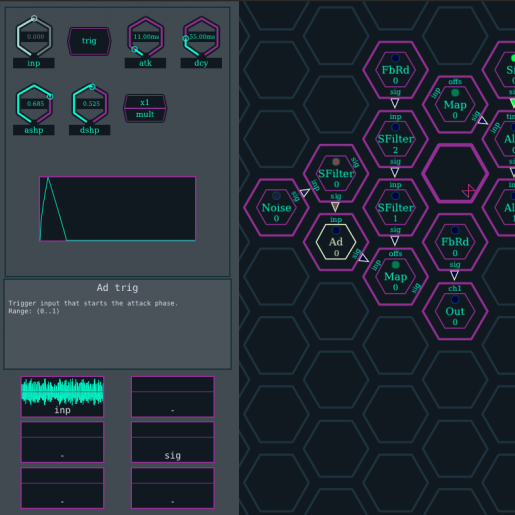The height and width of the screenshot is (515, 515).
Task: Click the arrow between FbRd and Out ch1
Action: tap(455, 275)
